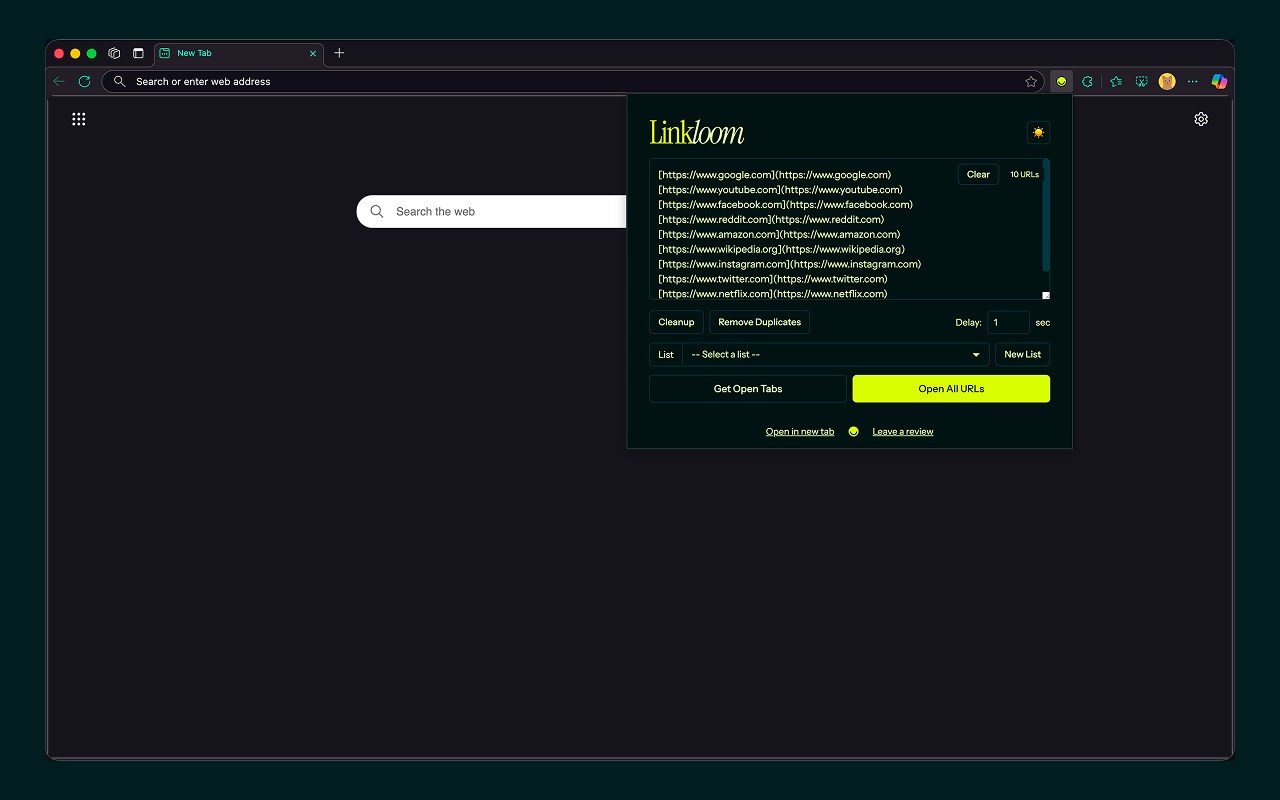Close the New Tab tab

(x=313, y=53)
